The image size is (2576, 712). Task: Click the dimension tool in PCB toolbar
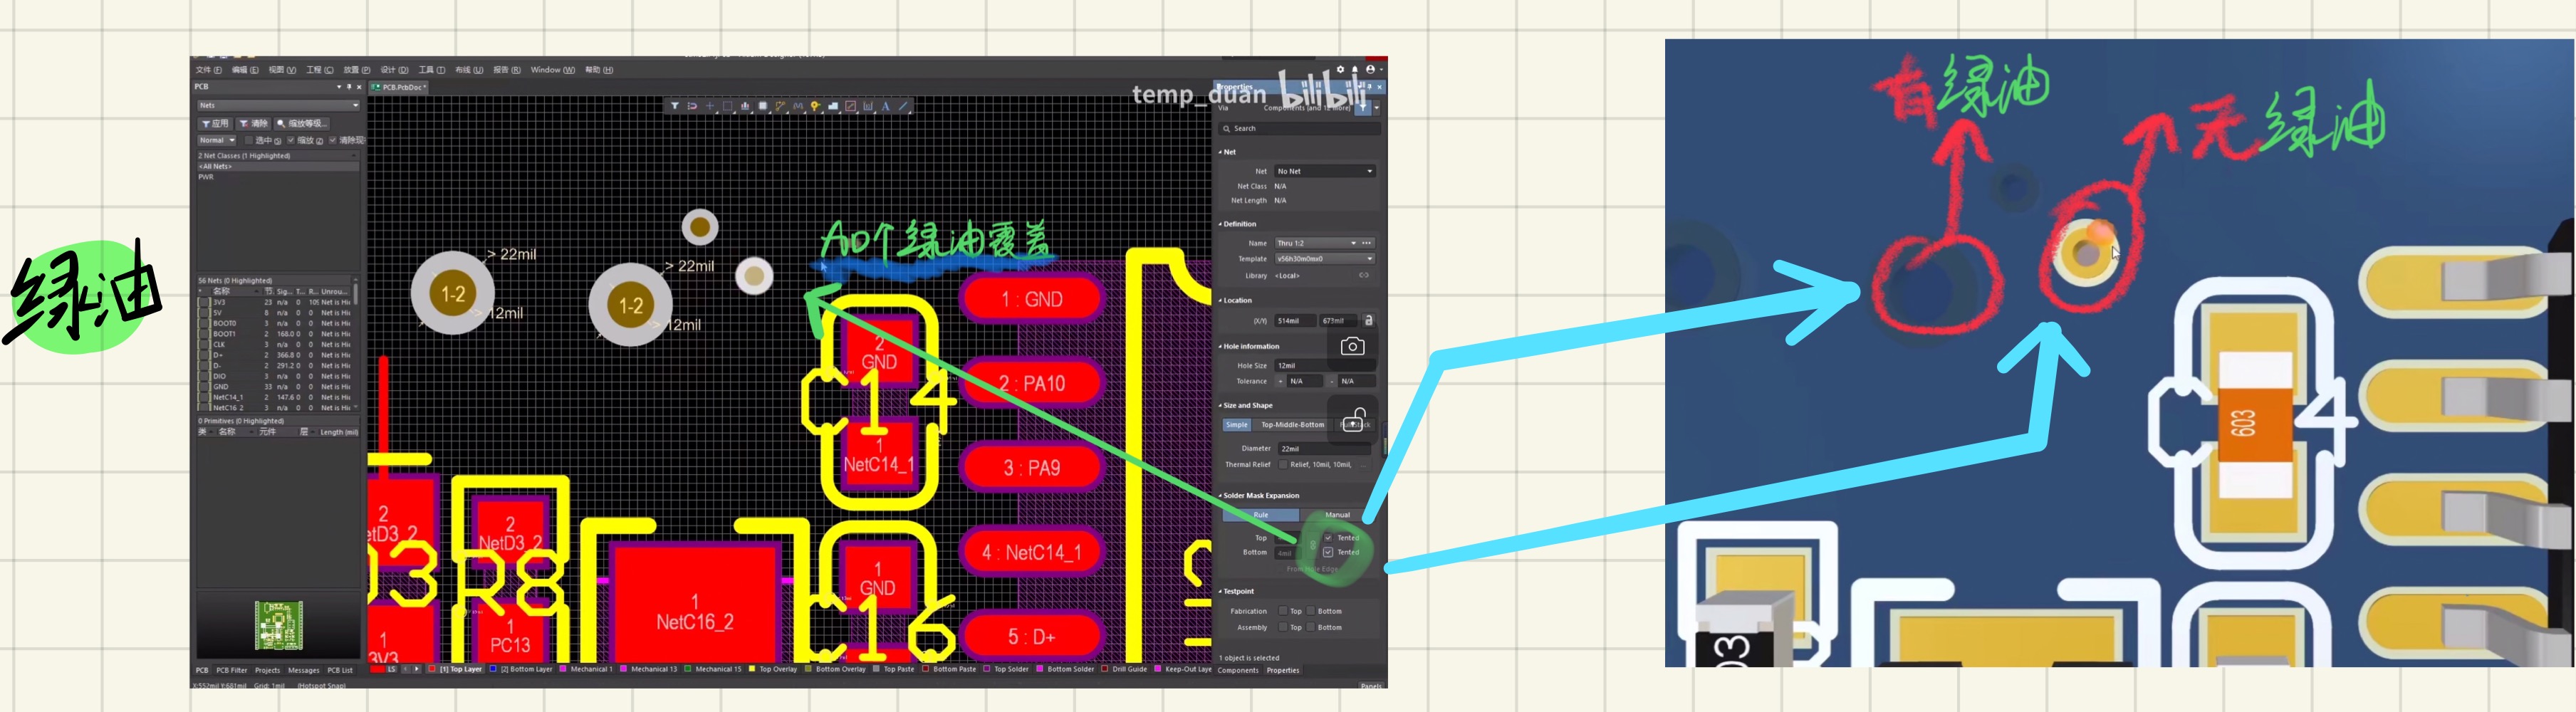tap(868, 106)
